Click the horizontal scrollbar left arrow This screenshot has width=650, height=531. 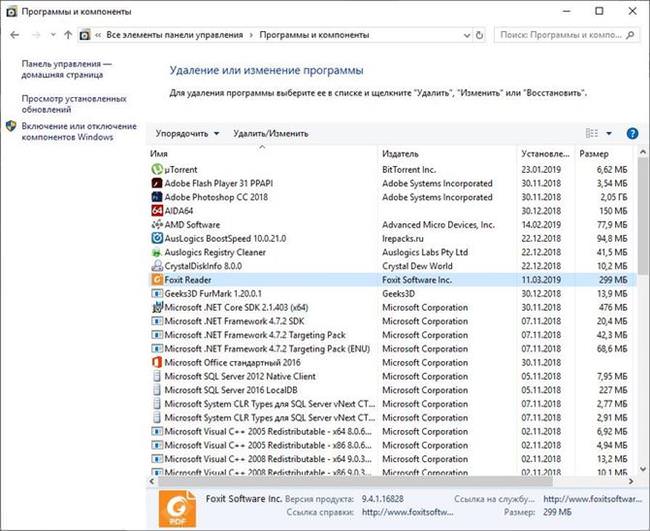152,481
